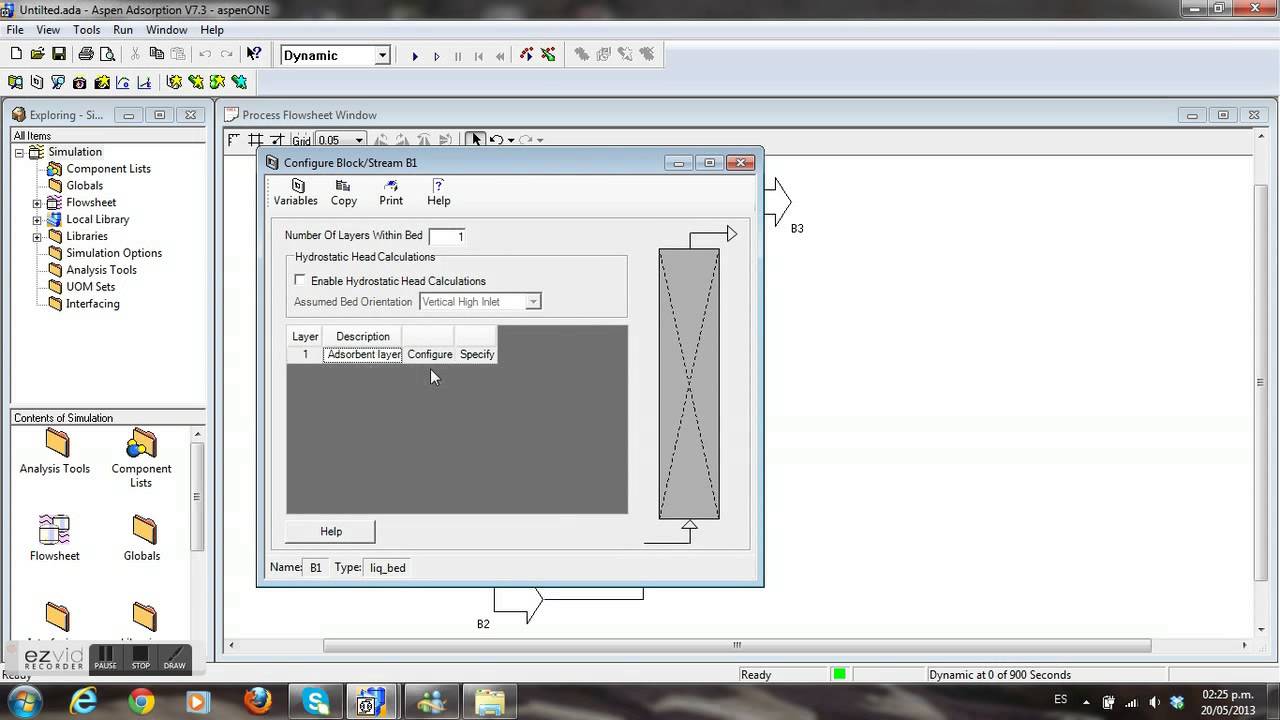Select UOM Sets in the tree
Image resolution: width=1280 pixels, height=720 pixels.
[91, 287]
